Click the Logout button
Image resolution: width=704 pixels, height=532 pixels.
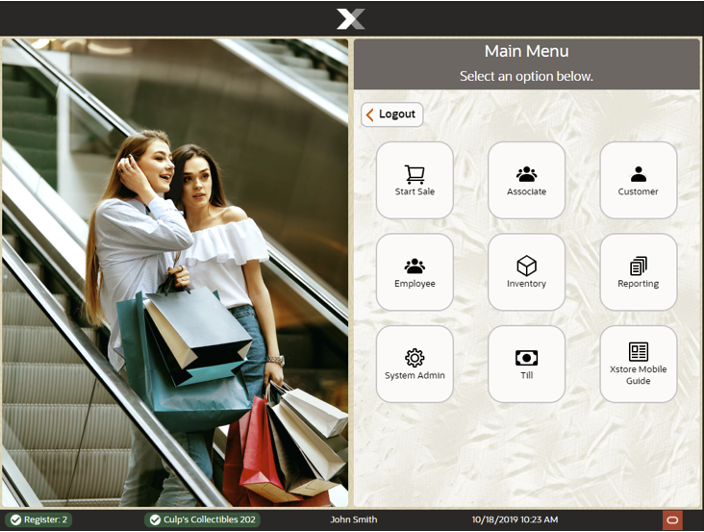pyautogui.click(x=392, y=115)
